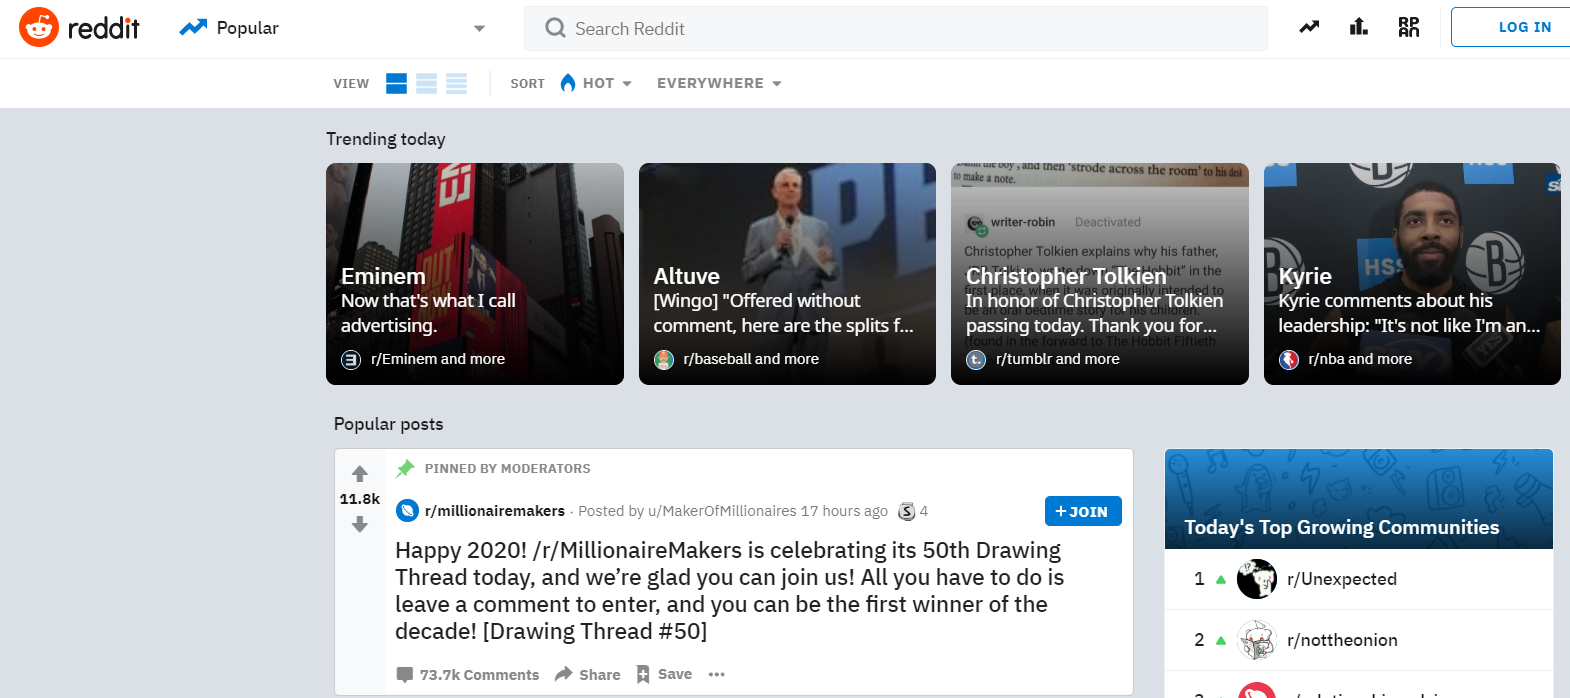Open r/Unexpected in Top Growing Communities

pos(1341,579)
